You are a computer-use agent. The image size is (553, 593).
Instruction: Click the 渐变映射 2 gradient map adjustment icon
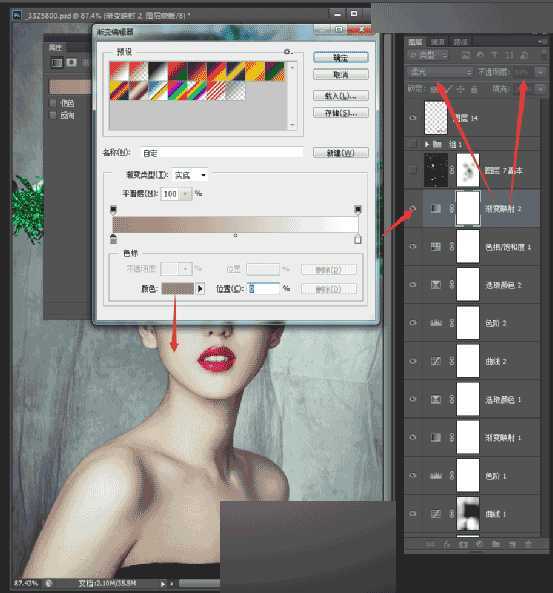(x=436, y=208)
